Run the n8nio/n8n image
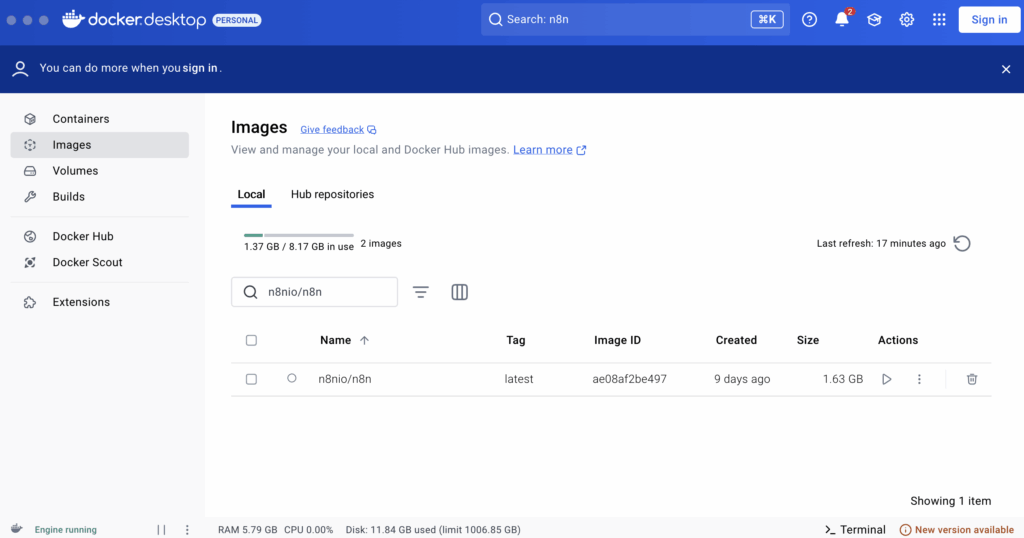1024x538 pixels. (x=886, y=379)
